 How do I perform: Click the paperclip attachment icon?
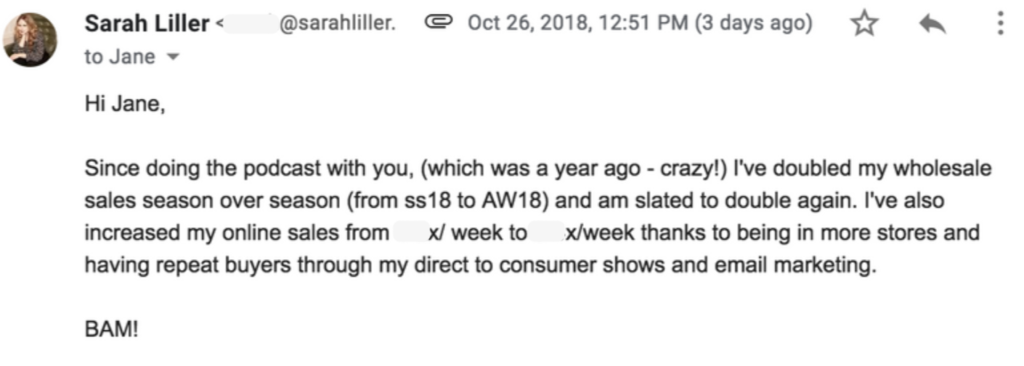[439, 24]
